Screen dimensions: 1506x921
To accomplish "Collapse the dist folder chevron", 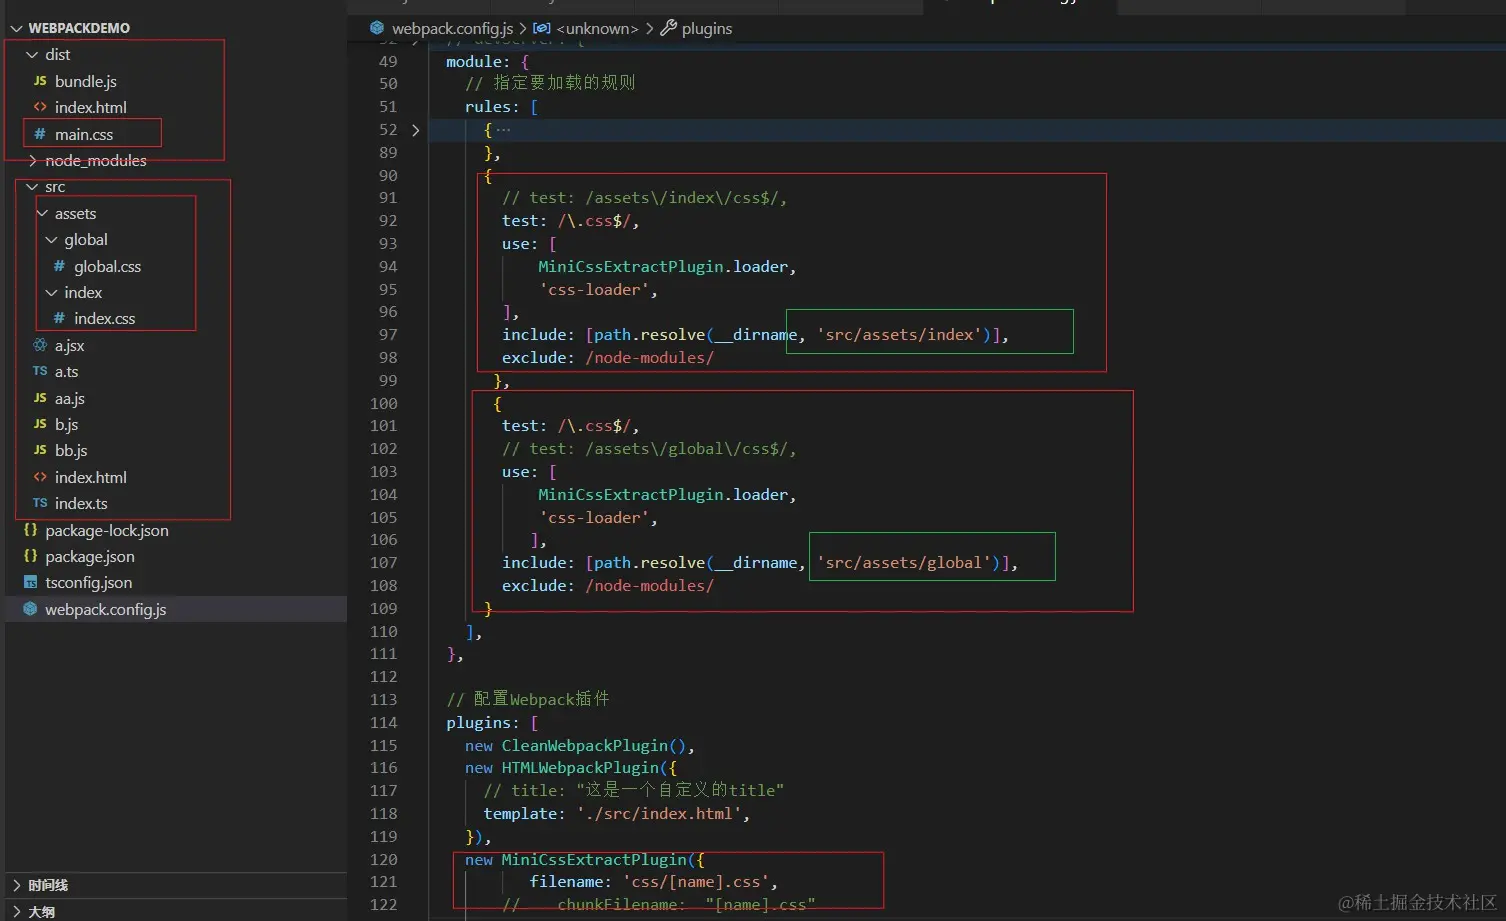I will [x=32, y=54].
